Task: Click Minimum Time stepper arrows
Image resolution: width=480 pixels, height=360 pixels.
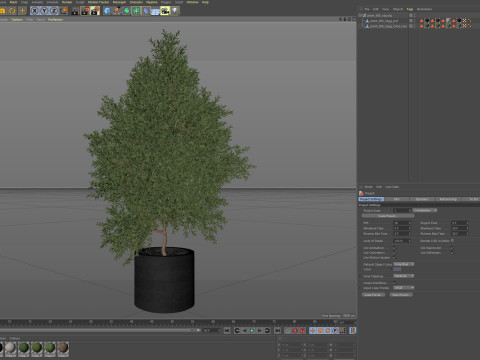Action: [x=410, y=228]
